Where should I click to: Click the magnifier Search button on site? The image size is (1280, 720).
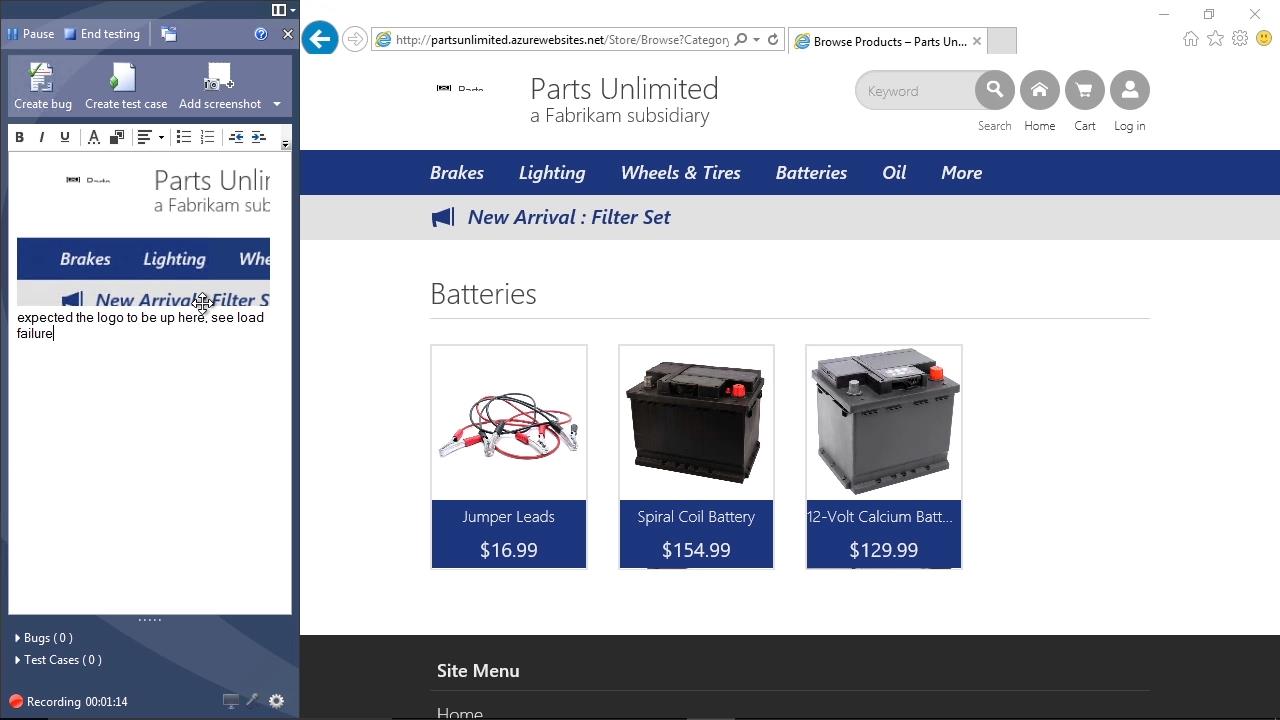994,91
